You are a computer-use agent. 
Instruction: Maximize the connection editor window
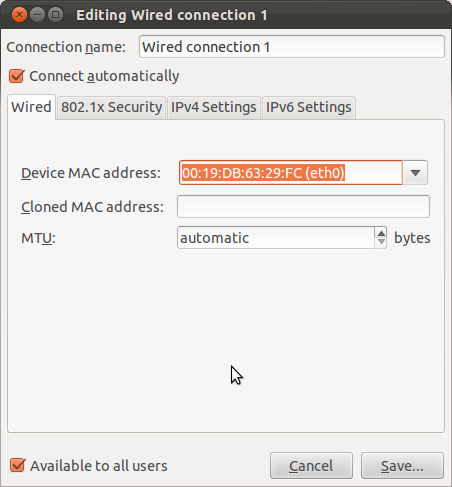click(55, 15)
